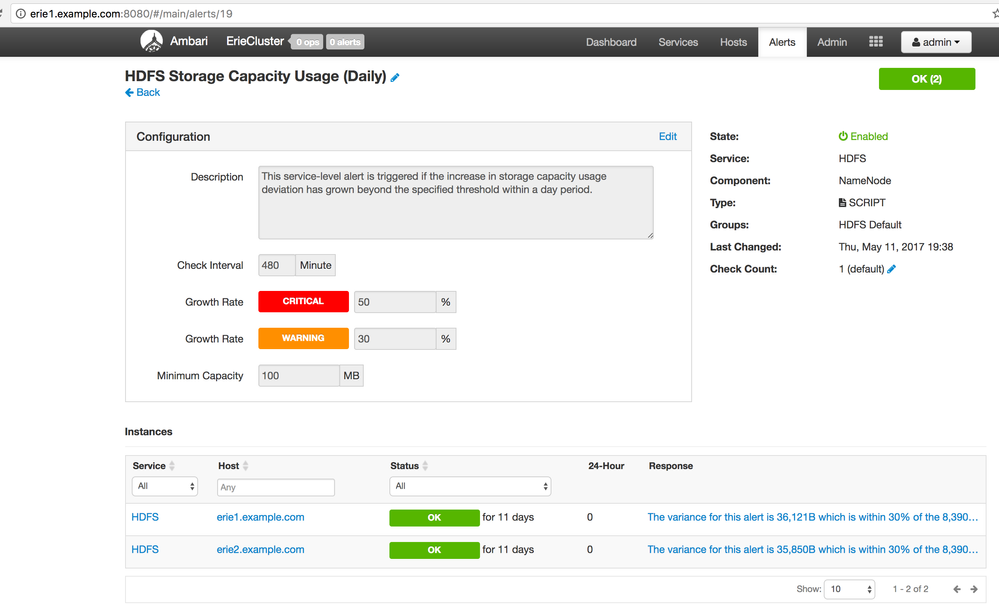Screen dimensions: 999x615
Task: Go Back to alerts list
Action: click(143, 92)
